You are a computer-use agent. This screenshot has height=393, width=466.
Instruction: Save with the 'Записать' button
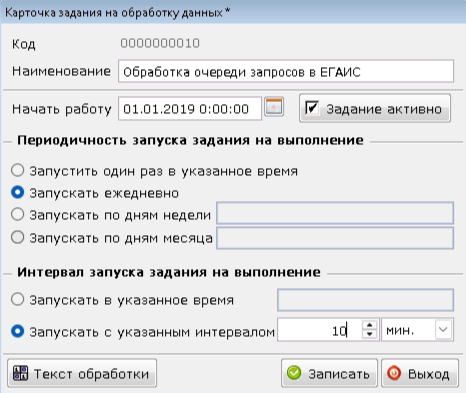(x=329, y=373)
